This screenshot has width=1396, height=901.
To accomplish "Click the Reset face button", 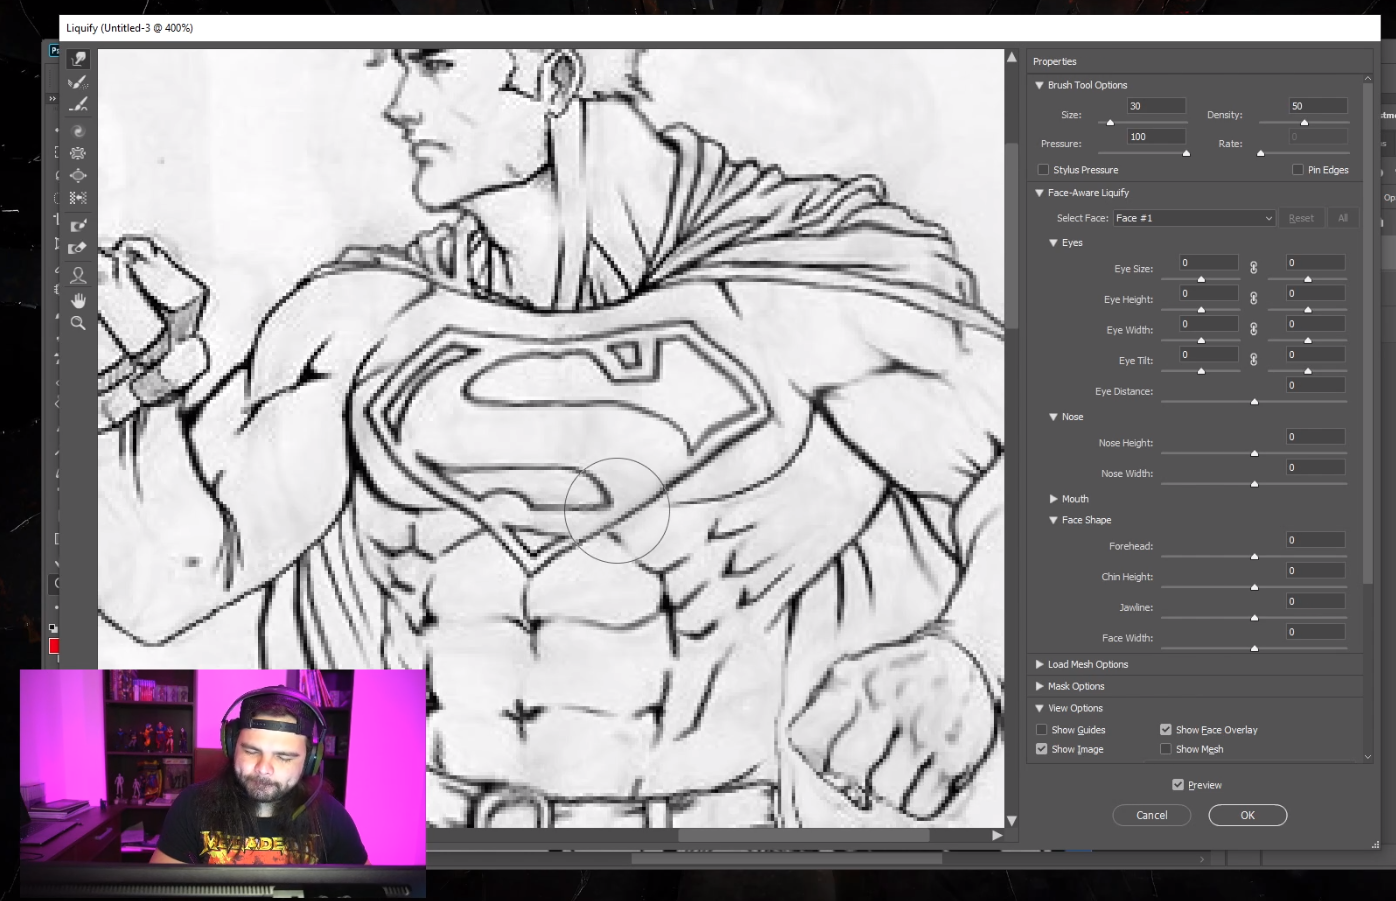I will (x=1301, y=218).
